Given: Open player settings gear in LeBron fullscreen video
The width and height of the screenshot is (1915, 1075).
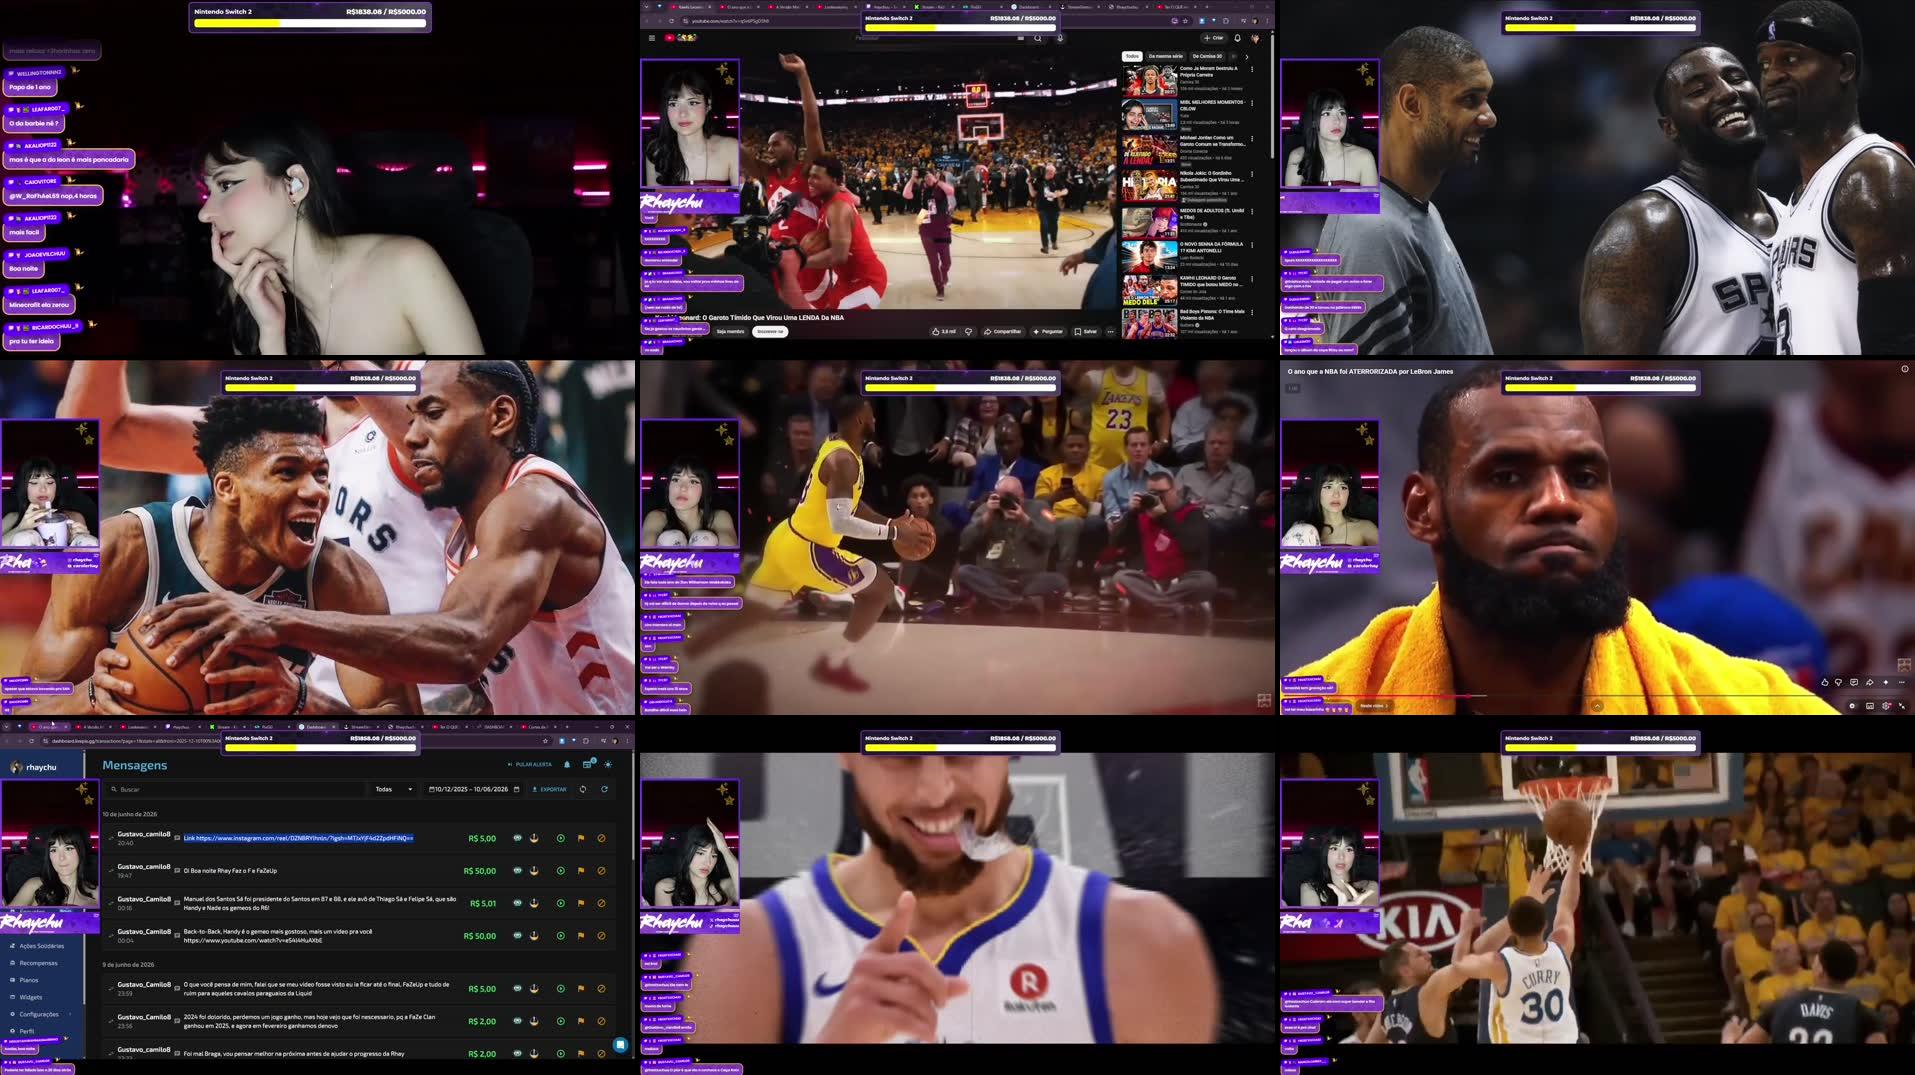Looking at the screenshot, I should (1886, 706).
